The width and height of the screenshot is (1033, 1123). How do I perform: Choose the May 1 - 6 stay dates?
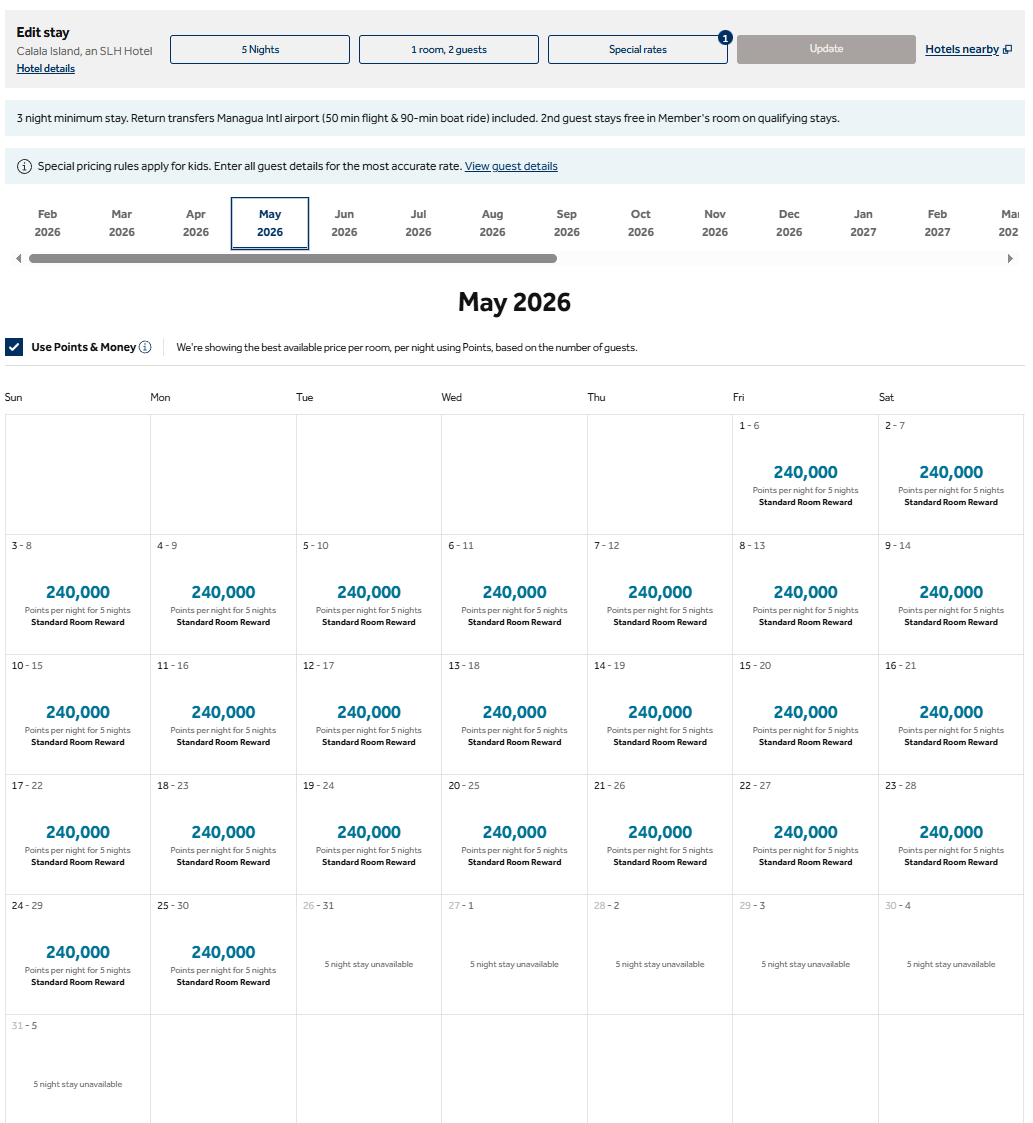tap(805, 474)
